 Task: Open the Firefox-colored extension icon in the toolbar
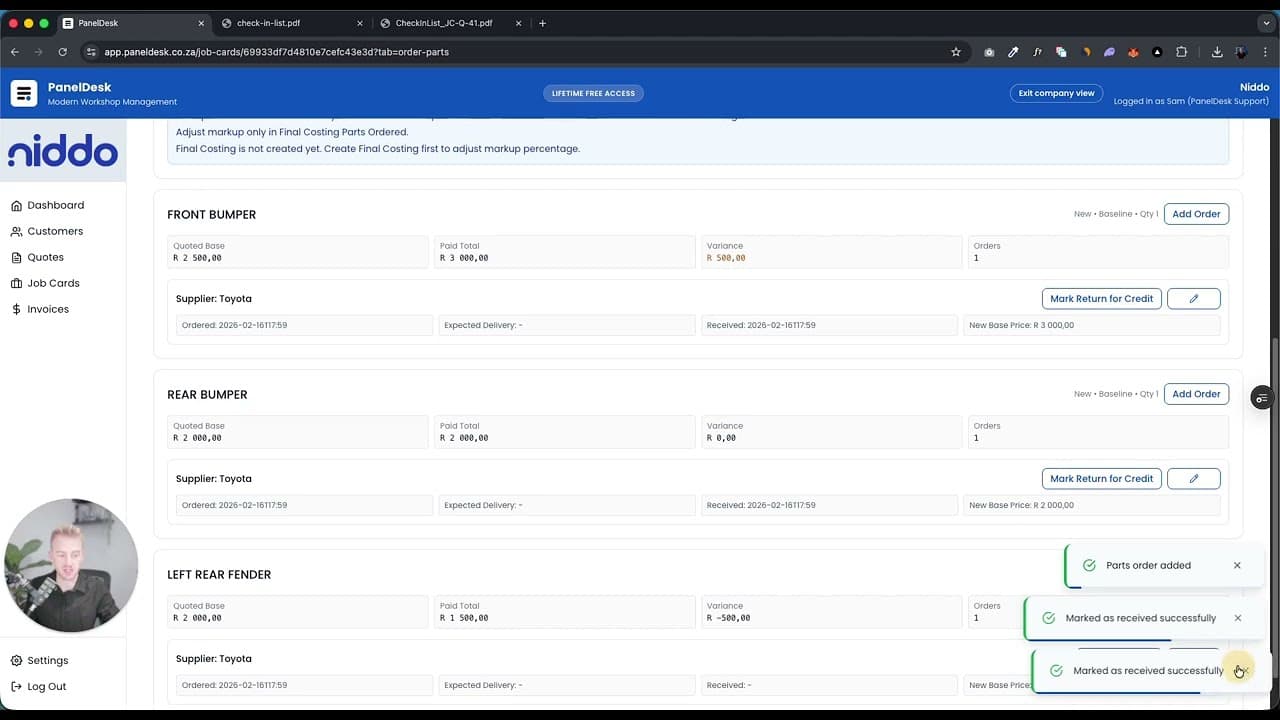tap(1133, 52)
